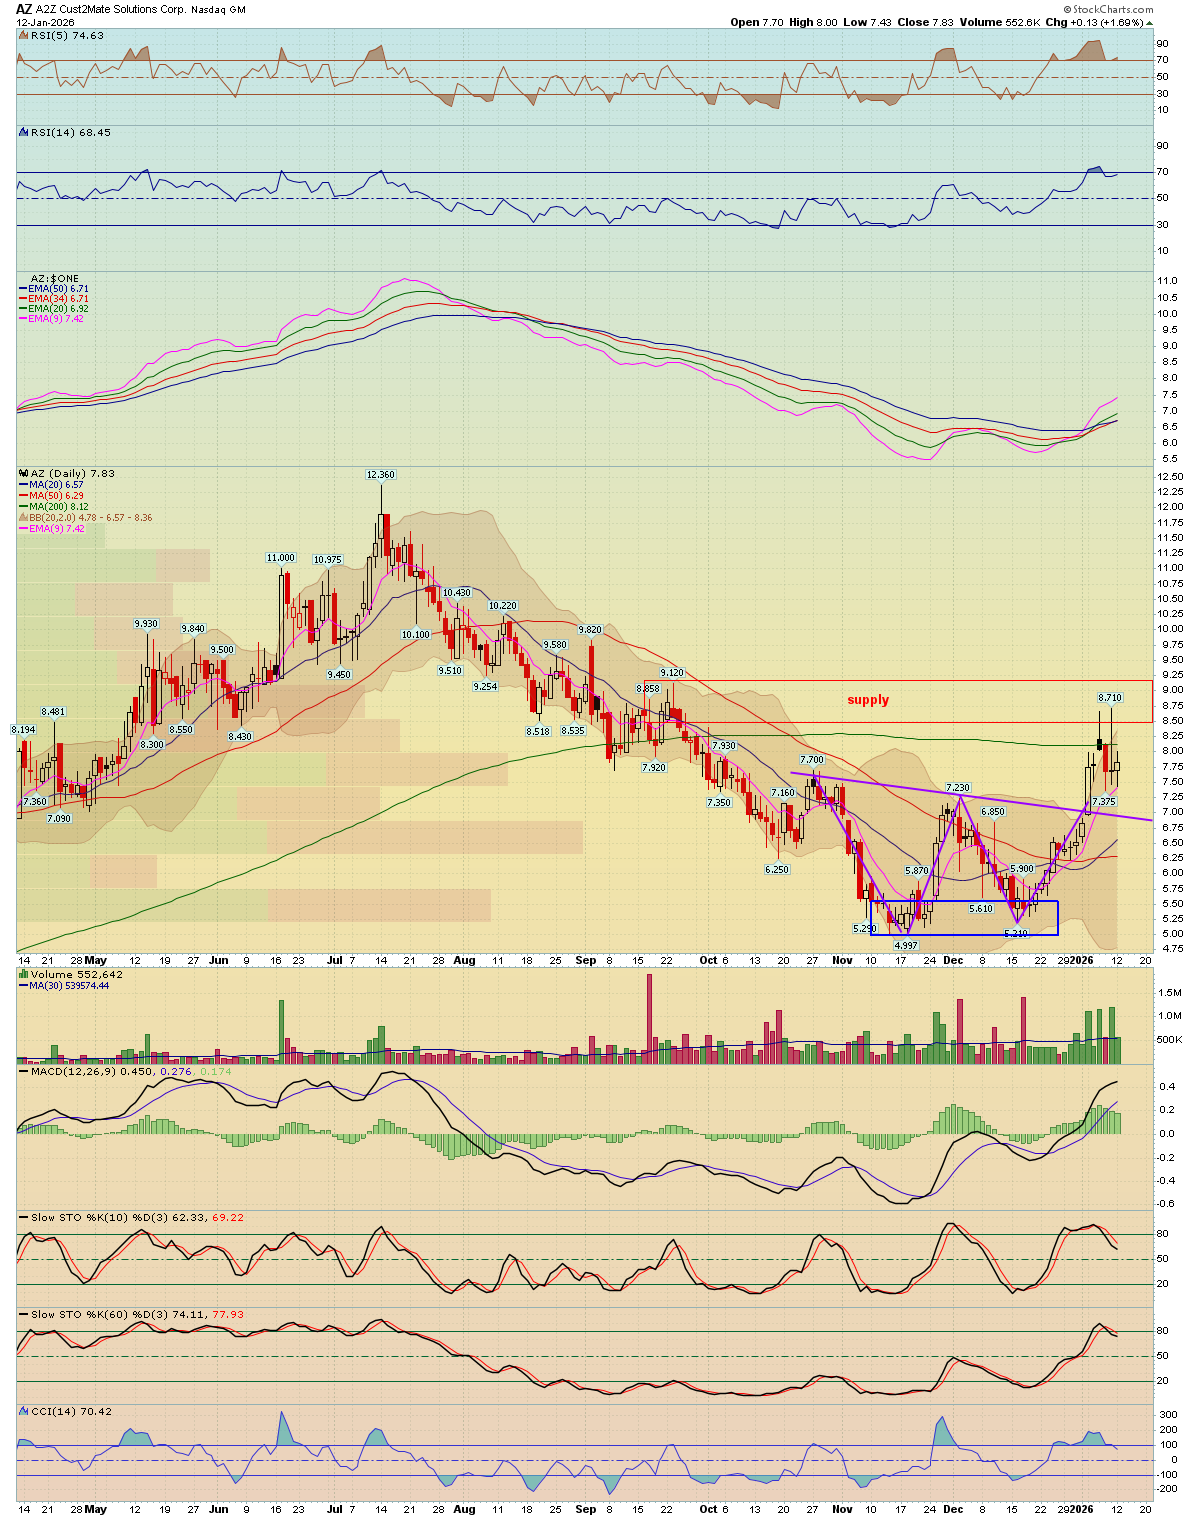Click the MACD(12,26,9) black line marker

[x=23, y=1071]
